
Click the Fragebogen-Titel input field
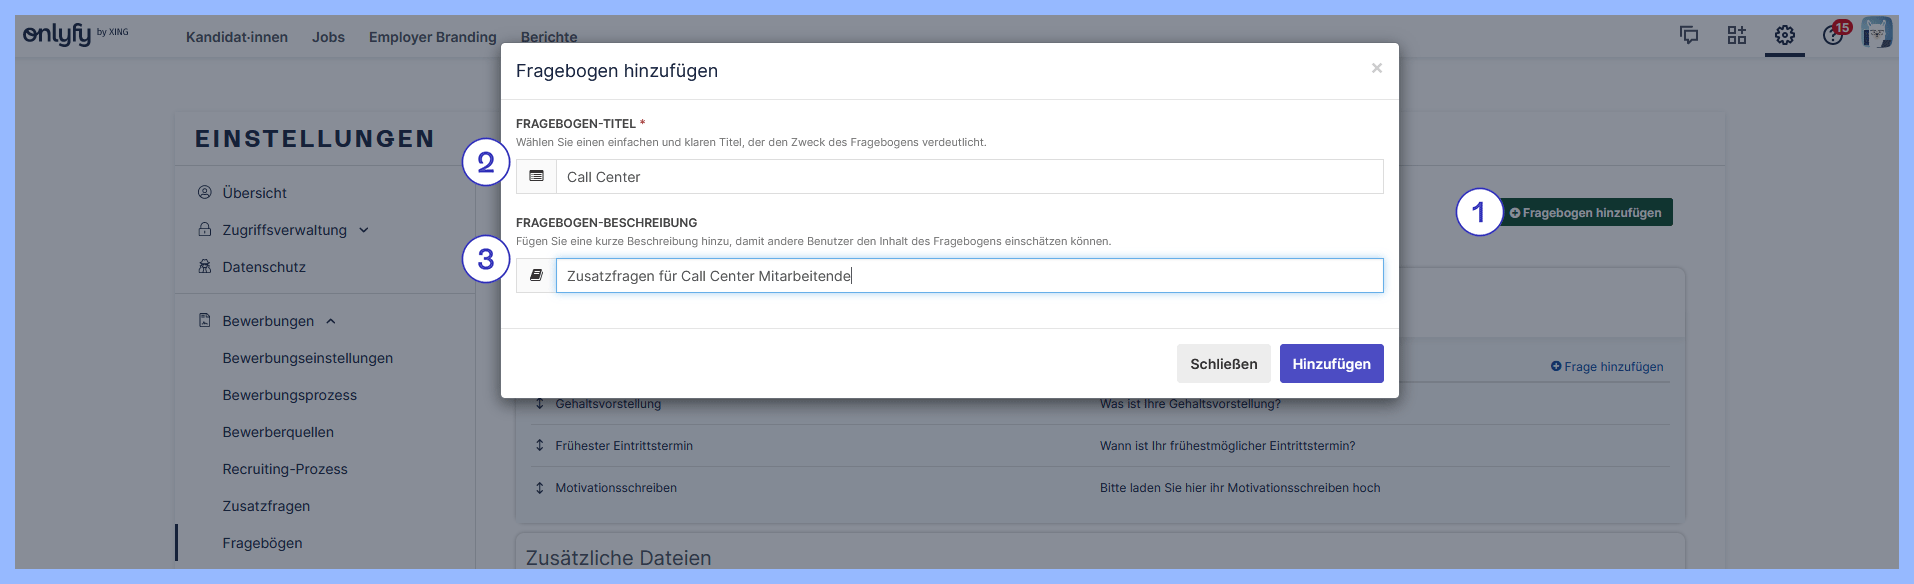[x=968, y=177]
